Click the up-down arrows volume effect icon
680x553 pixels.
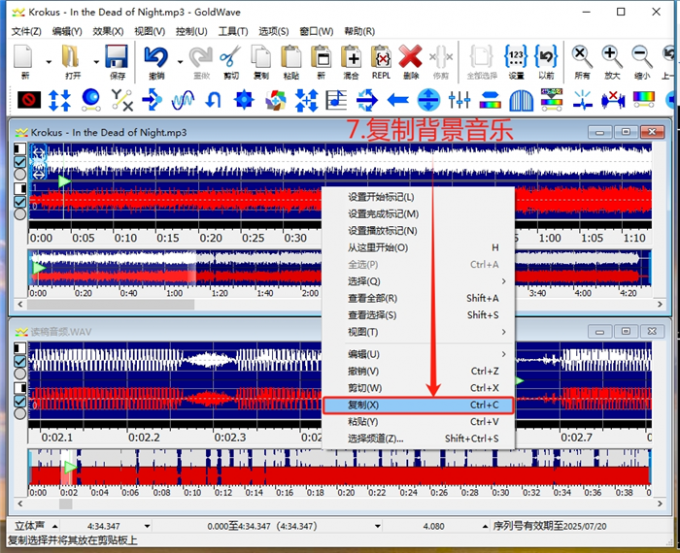[59, 100]
